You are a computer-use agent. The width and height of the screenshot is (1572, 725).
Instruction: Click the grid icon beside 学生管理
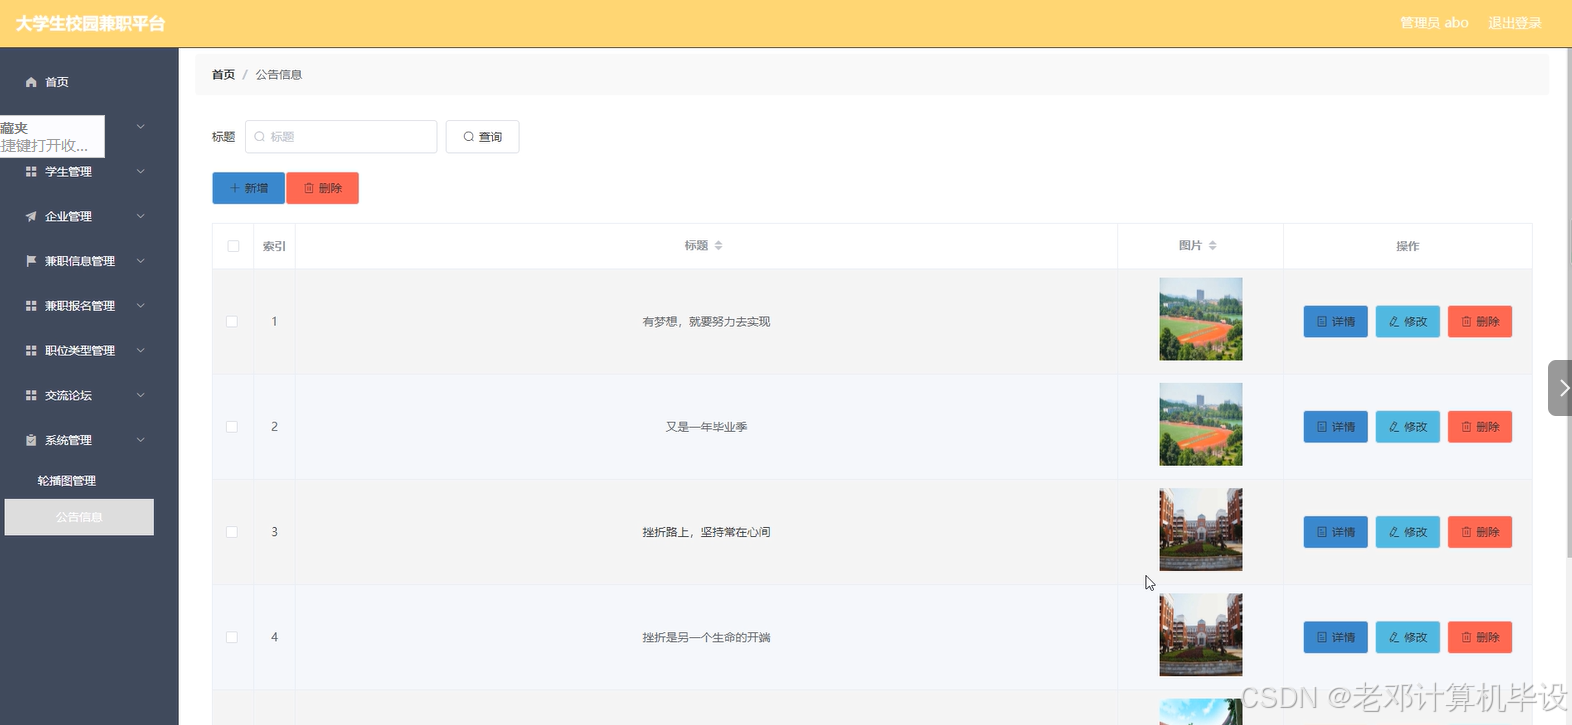tap(31, 172)
